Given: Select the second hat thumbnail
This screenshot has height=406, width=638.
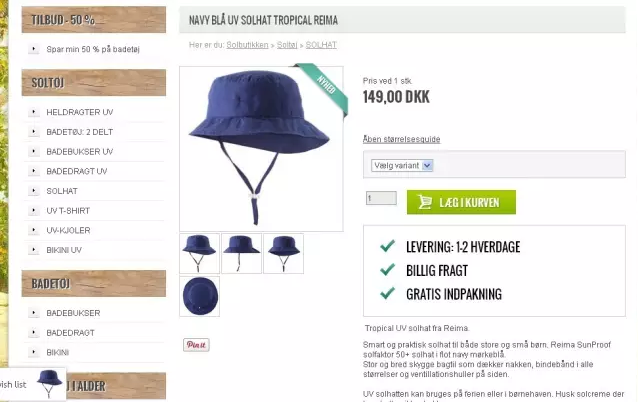Looking at the screenshot, I should click(241, 253).
